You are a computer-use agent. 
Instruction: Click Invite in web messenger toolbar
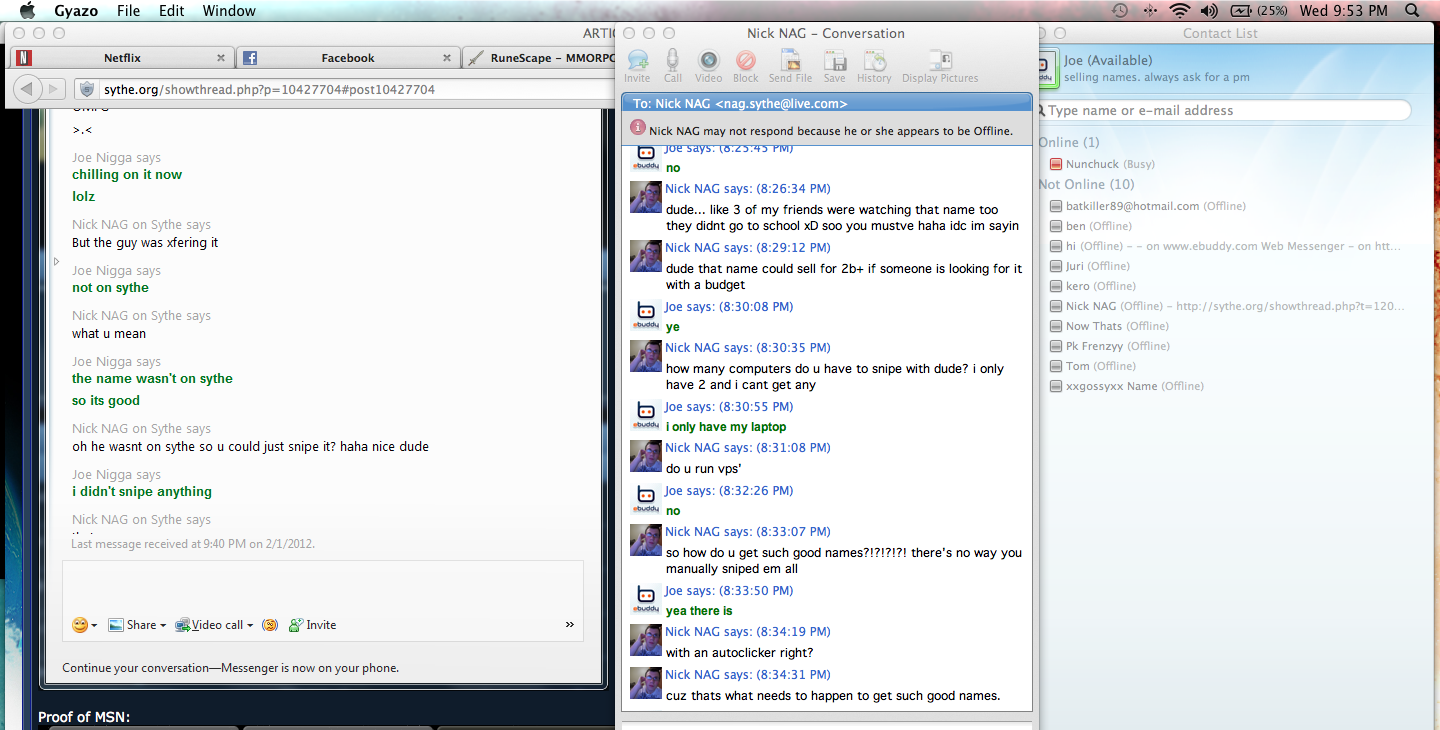(312, 625)
